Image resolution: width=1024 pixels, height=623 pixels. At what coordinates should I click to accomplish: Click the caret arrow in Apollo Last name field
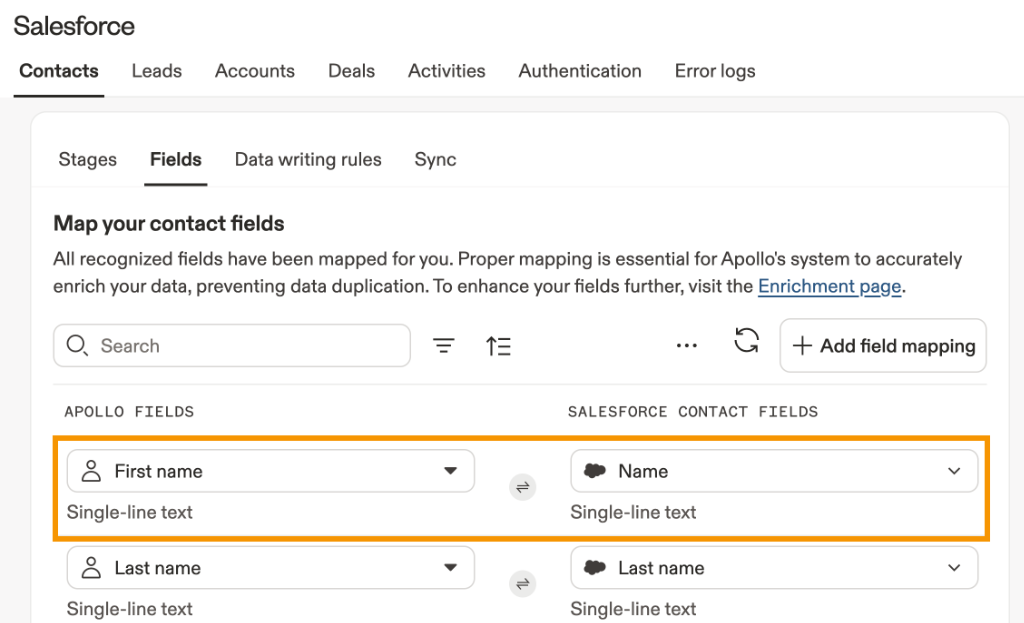click(x=450, y=567)
